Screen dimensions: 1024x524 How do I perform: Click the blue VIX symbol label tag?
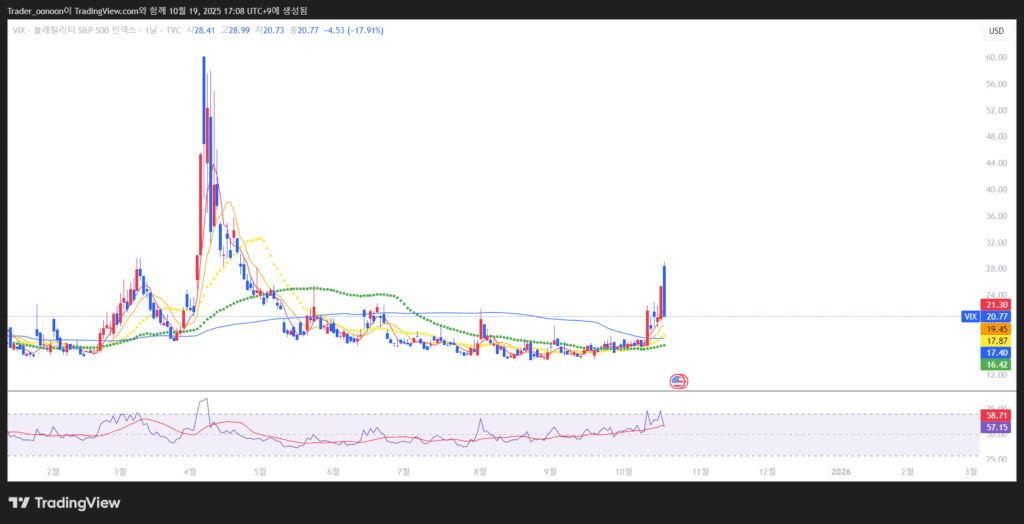(x=969, y=316)
